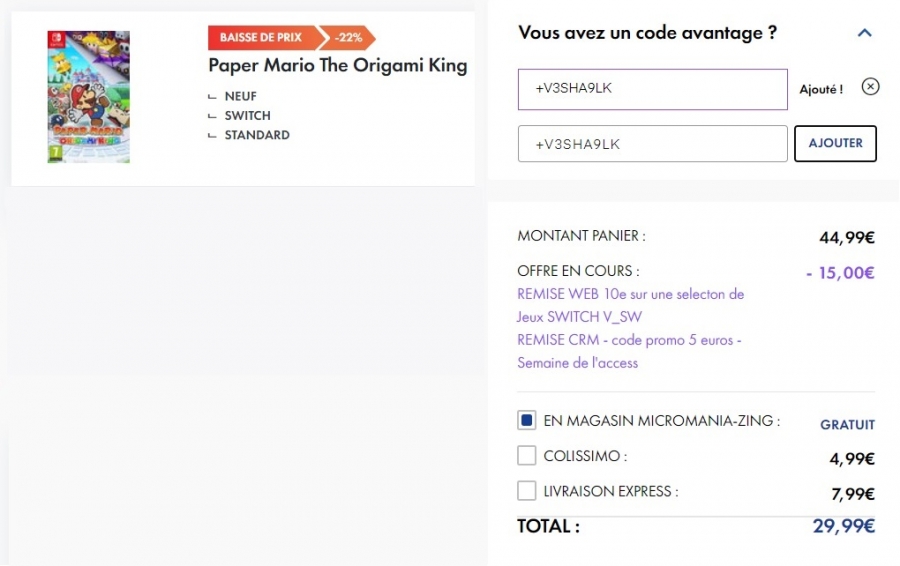
Task: Check the COLISSIMO delivery option
Action: click(527, 456)
